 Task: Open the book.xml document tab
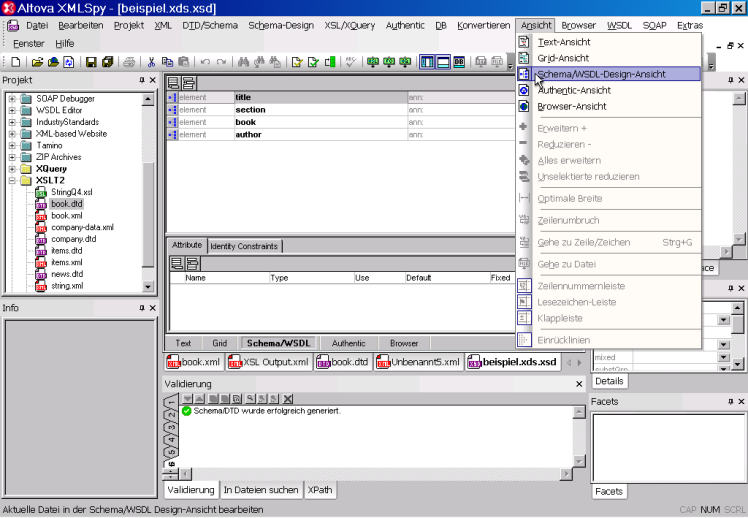coord(194,362)
